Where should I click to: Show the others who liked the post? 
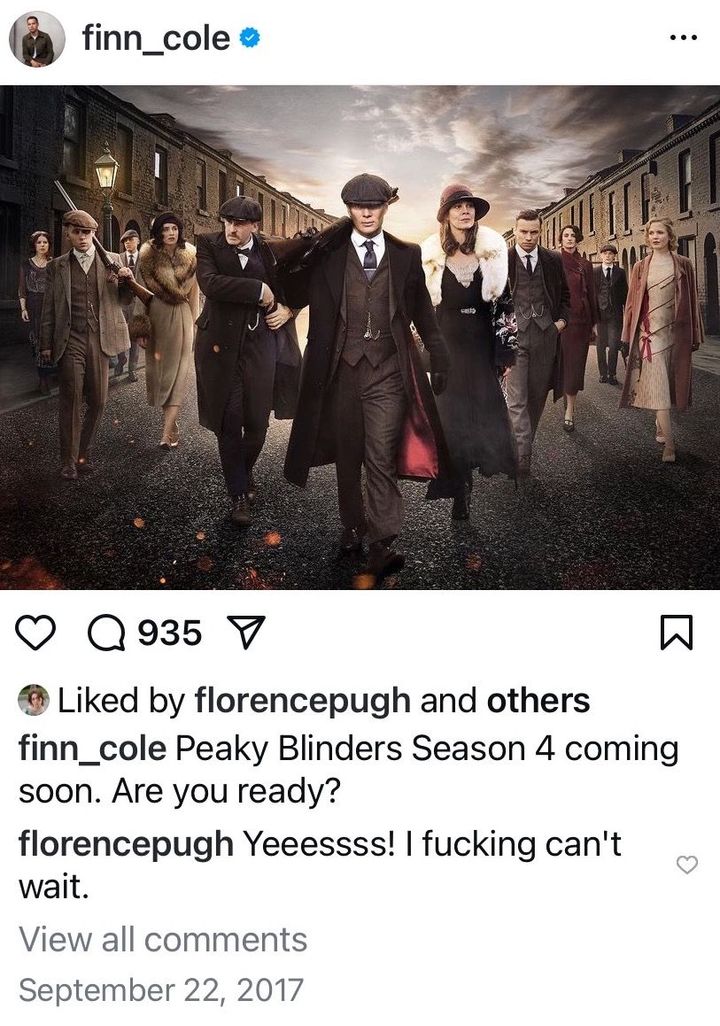point(538,700)
